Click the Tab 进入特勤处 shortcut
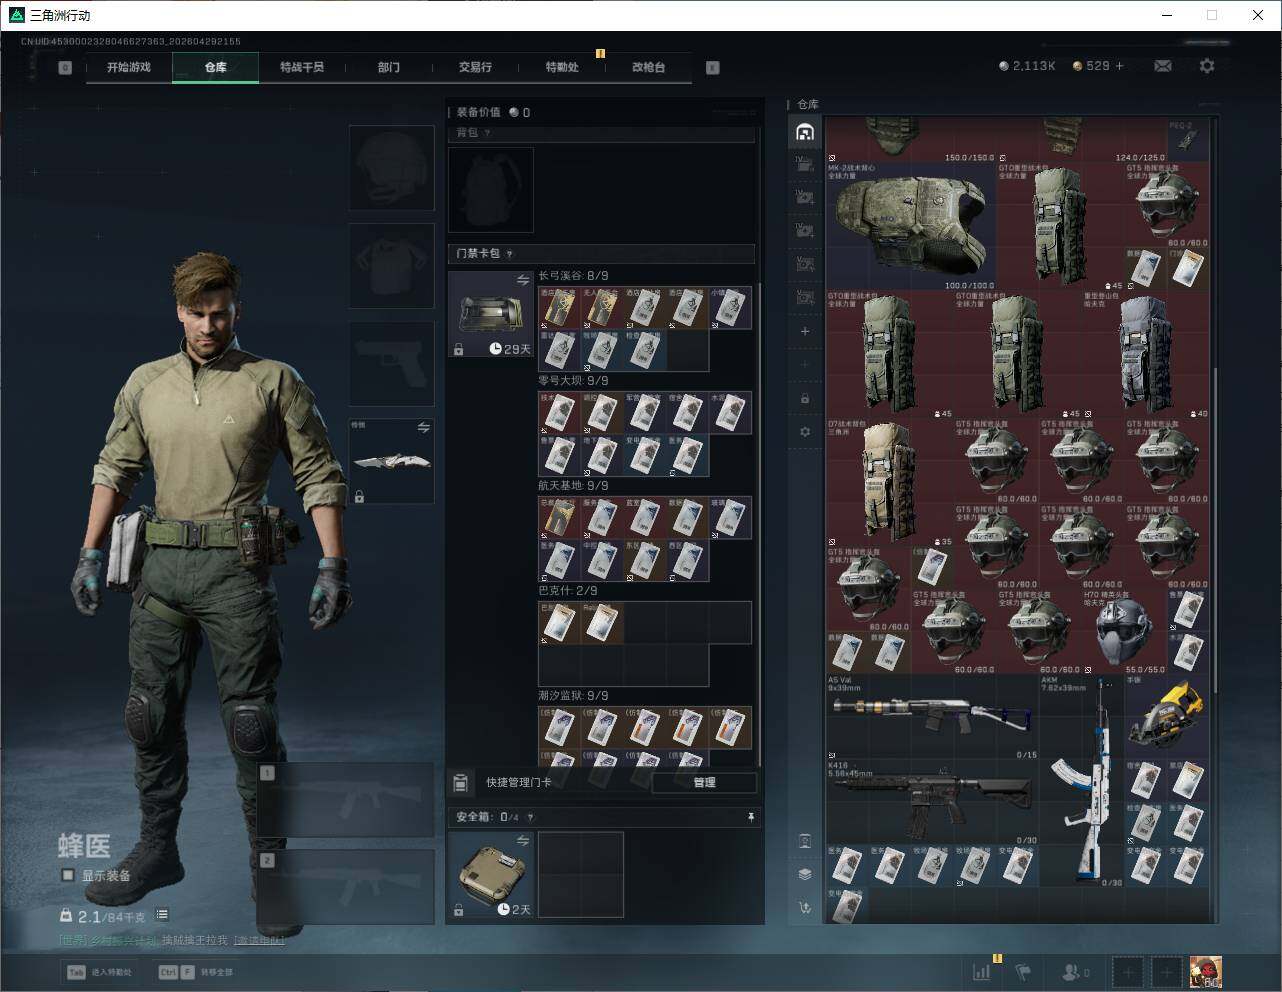 point(99,972)
